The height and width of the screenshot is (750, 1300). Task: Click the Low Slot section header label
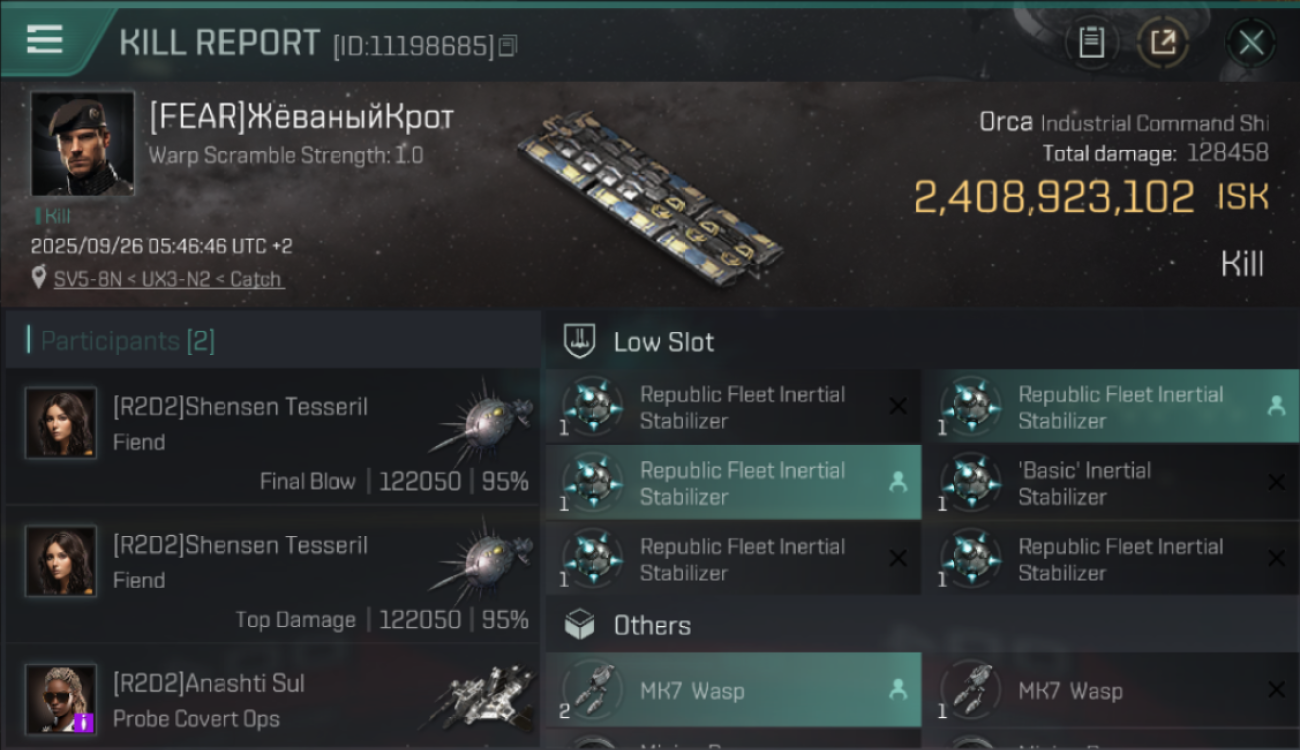tap(664, 342)
